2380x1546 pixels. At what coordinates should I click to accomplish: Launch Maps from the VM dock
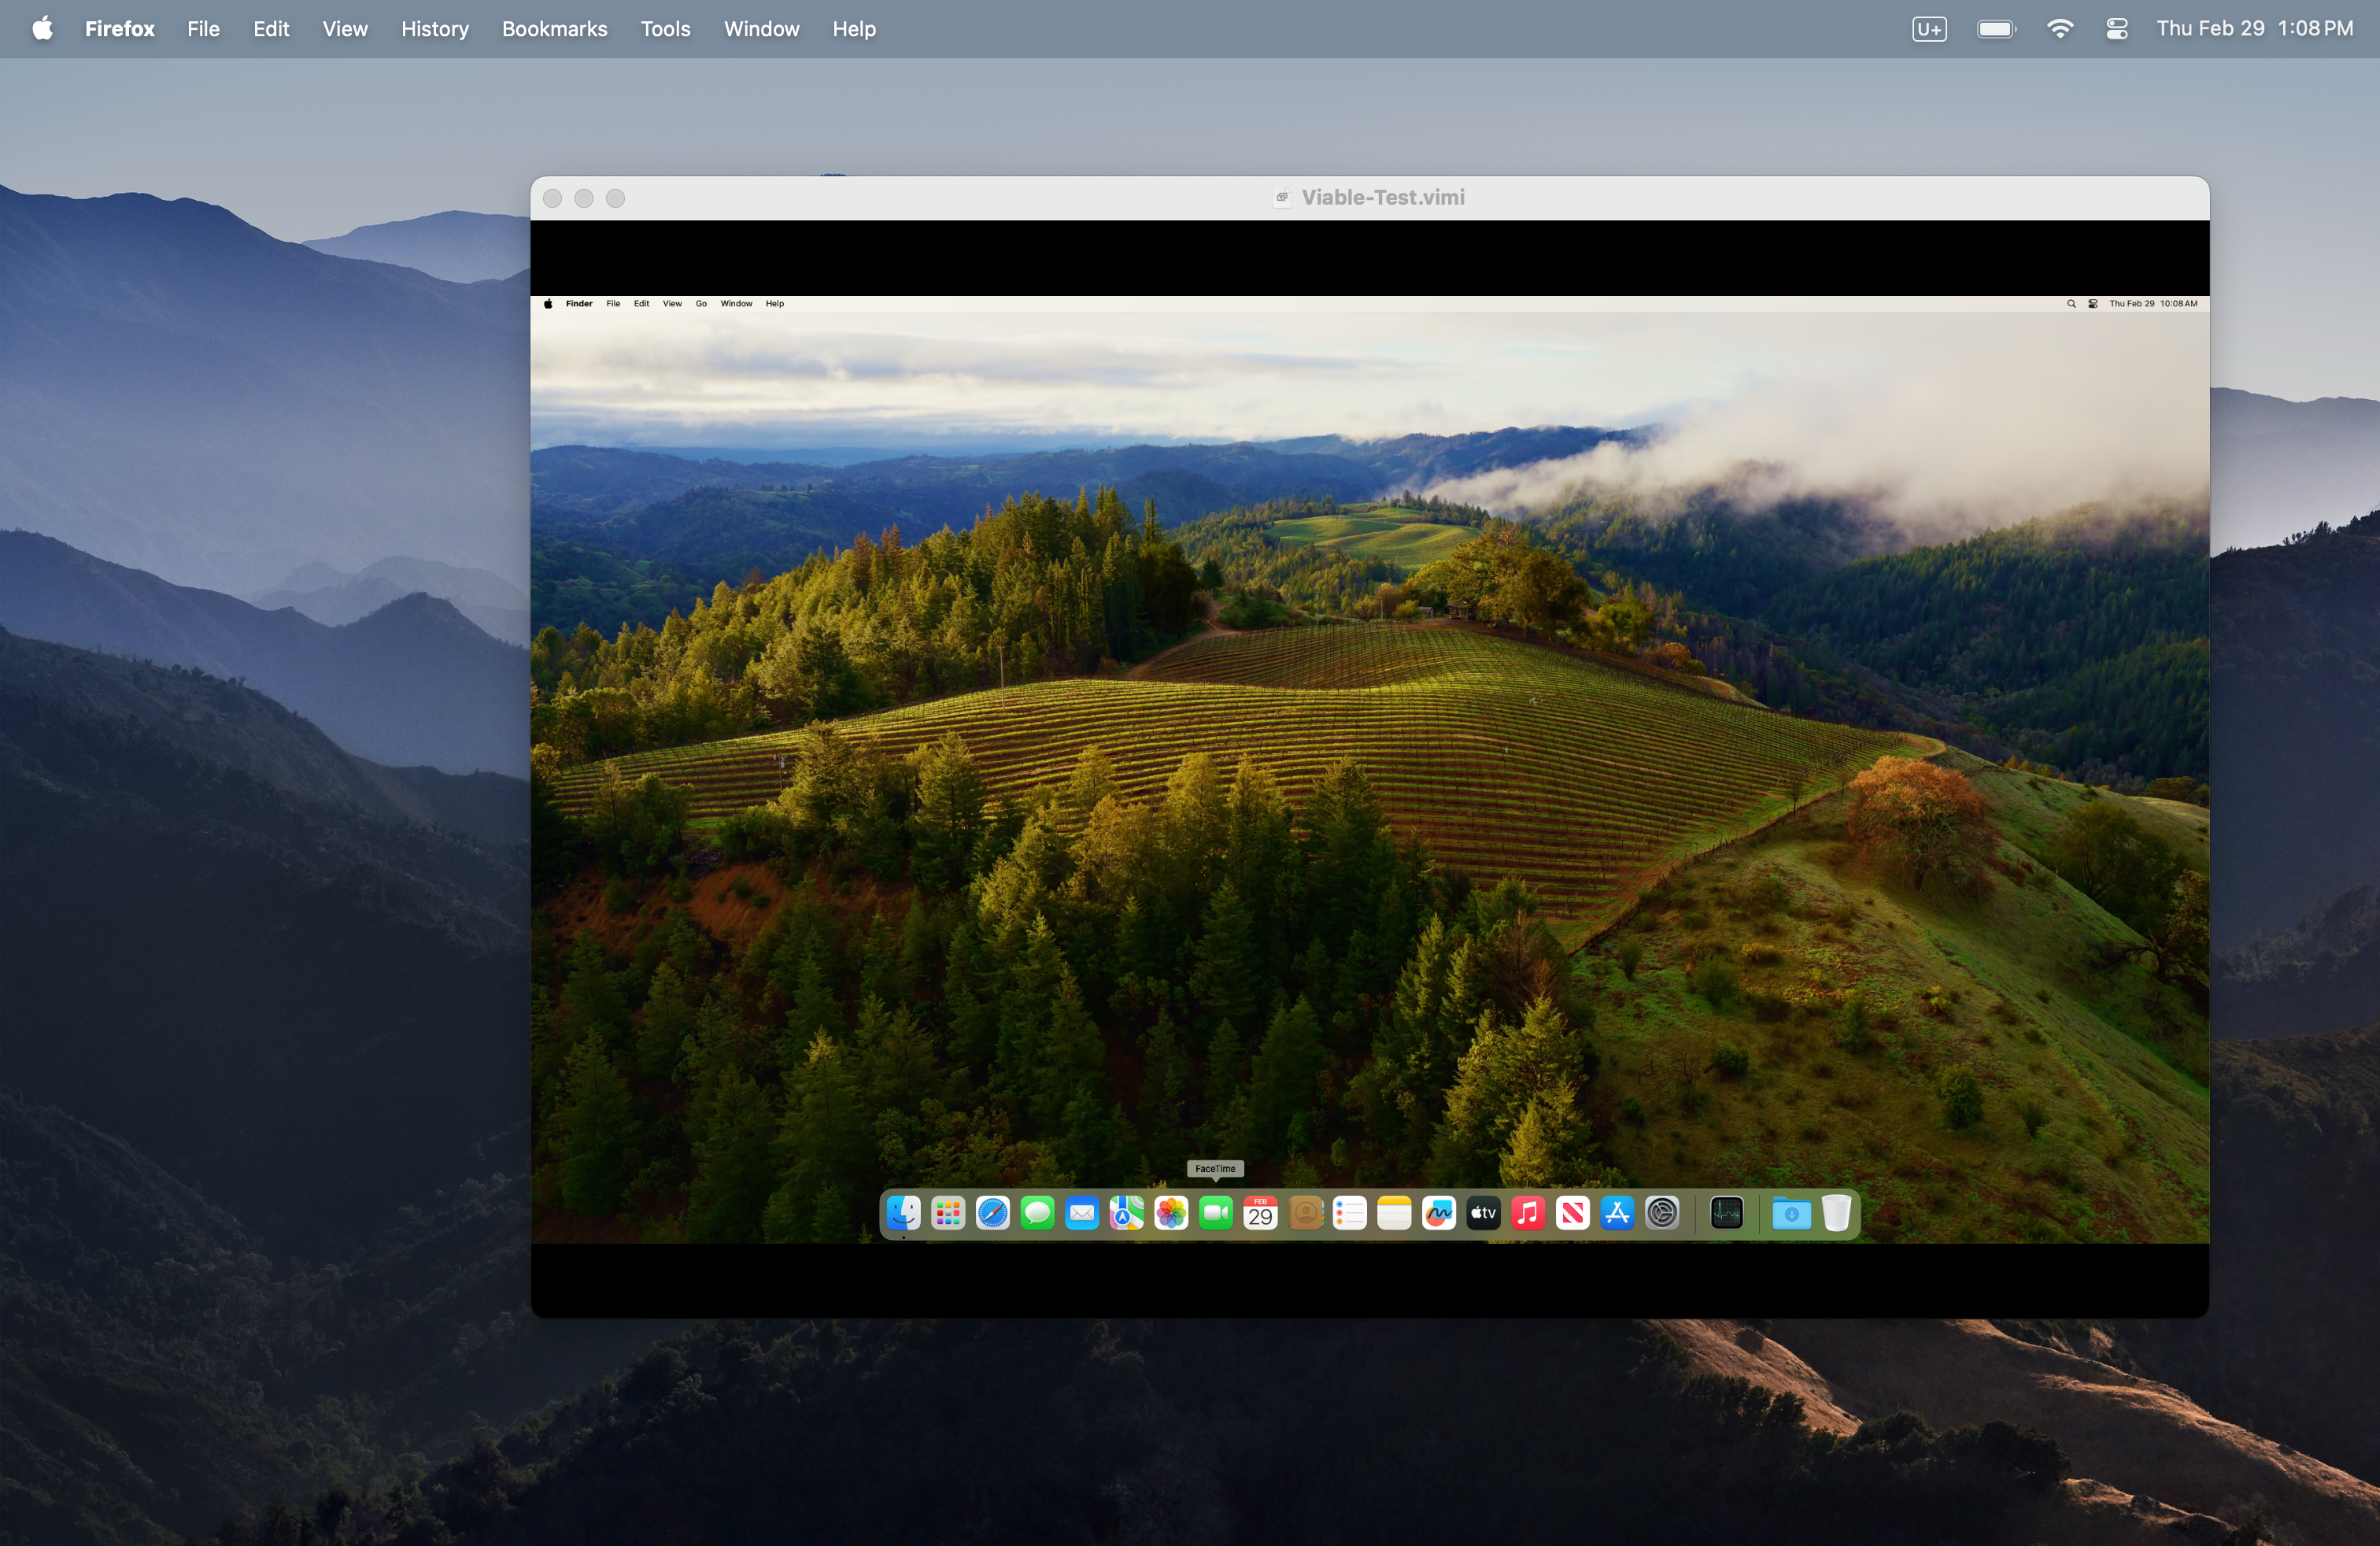[x=1127, y=1214]
